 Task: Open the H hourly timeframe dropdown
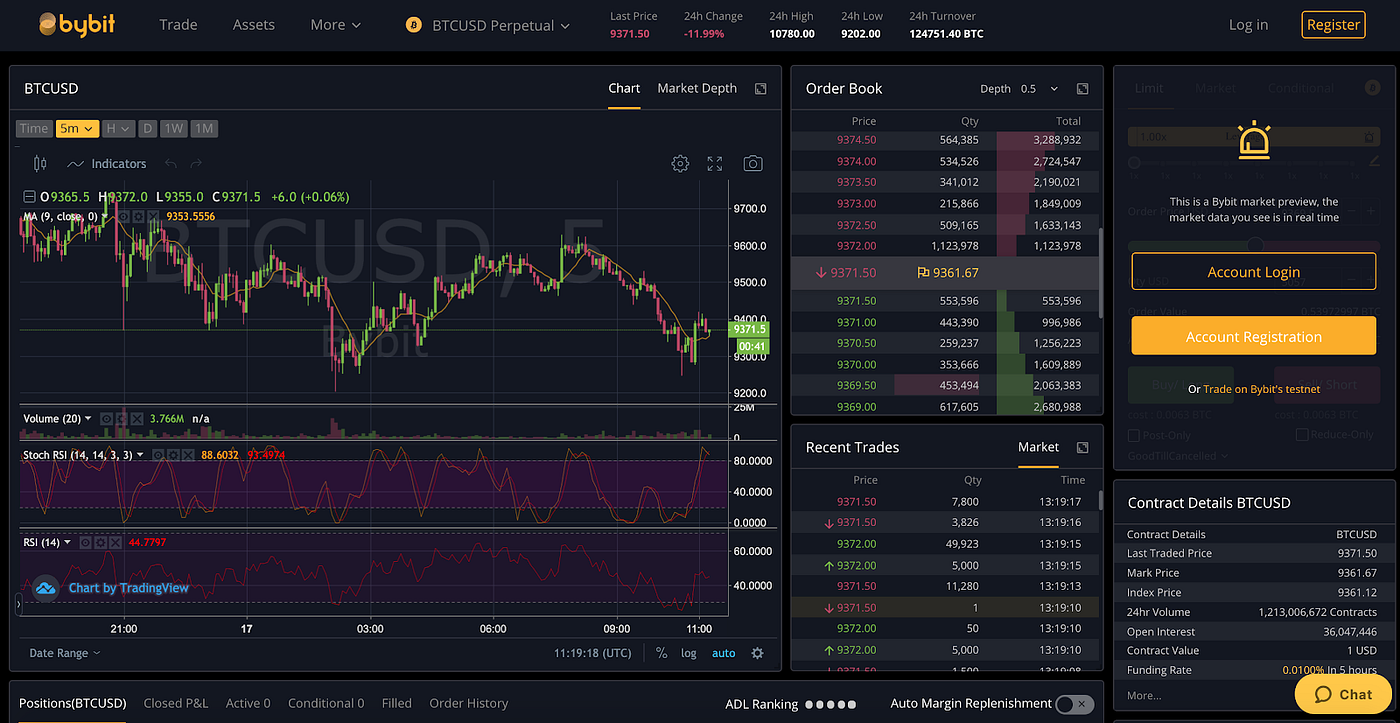(118, 128)
